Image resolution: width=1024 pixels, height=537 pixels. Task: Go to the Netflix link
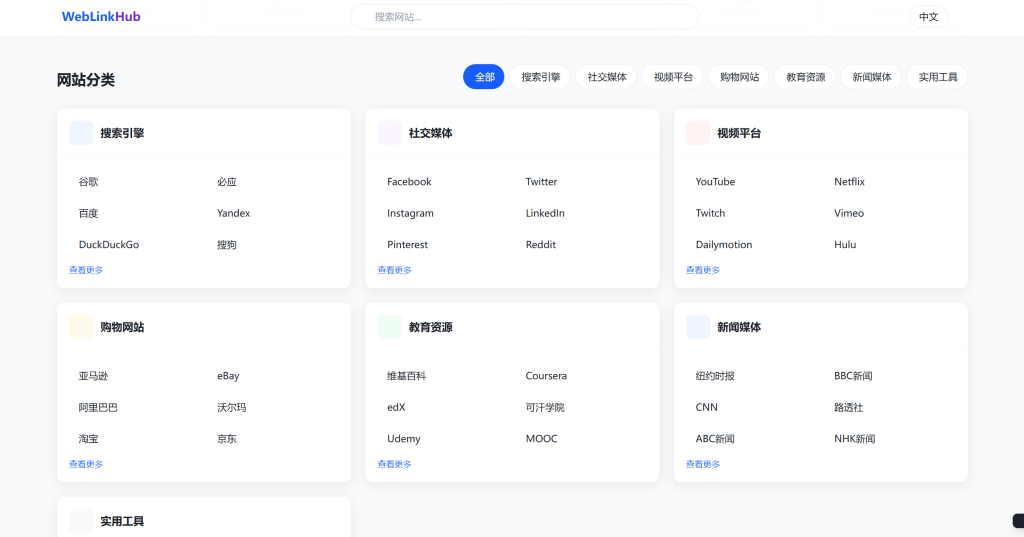coord(849,182)
